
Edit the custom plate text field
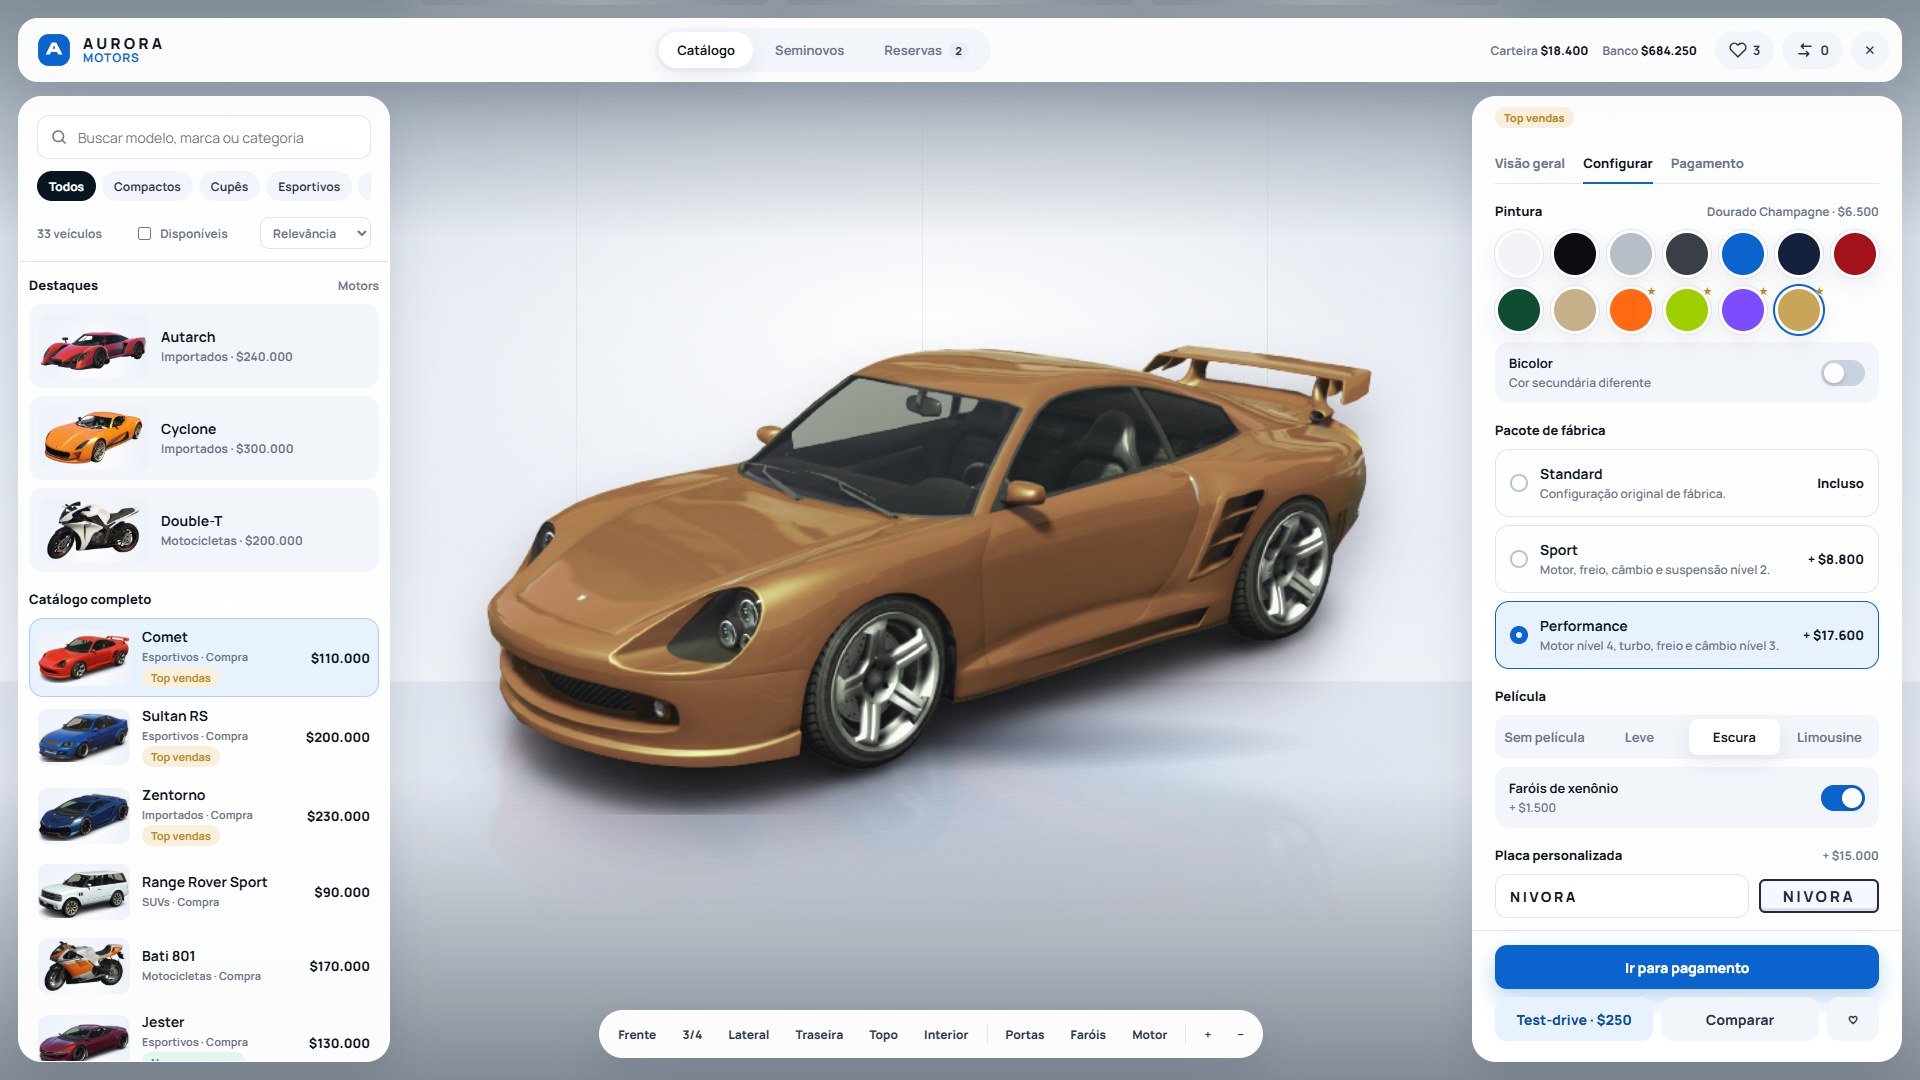[1621, 897]
